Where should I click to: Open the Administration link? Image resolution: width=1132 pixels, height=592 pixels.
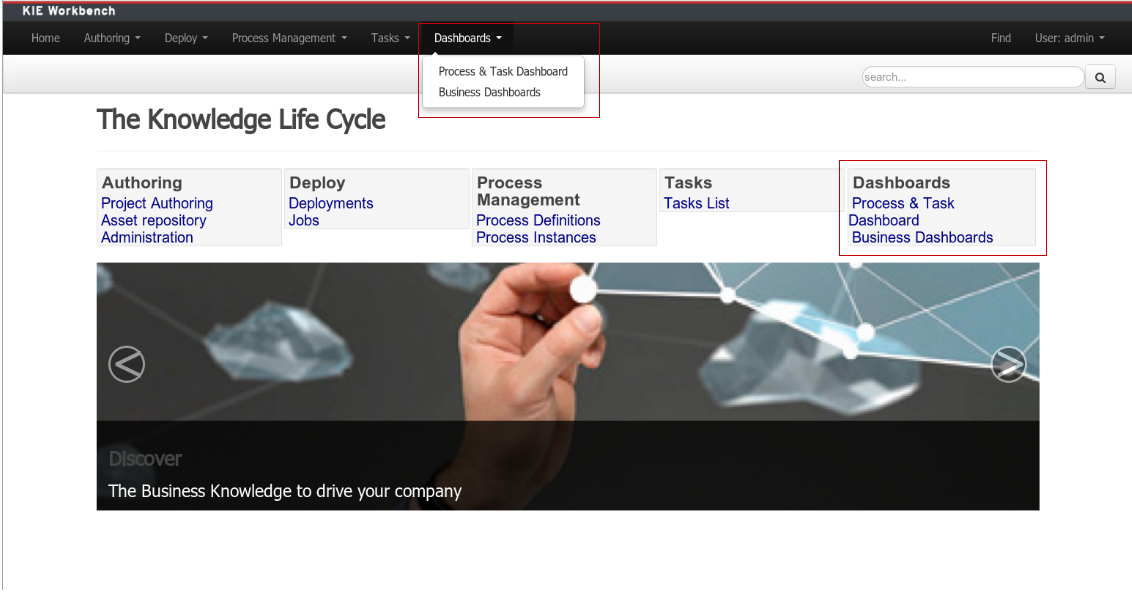[147, 238]
